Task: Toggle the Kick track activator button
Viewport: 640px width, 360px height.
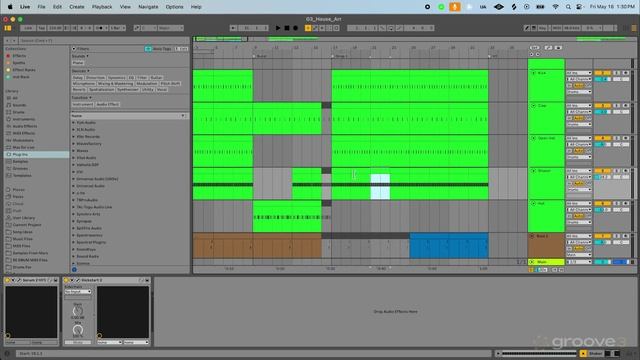Action: pyautogui.click(x=602, y=73)
